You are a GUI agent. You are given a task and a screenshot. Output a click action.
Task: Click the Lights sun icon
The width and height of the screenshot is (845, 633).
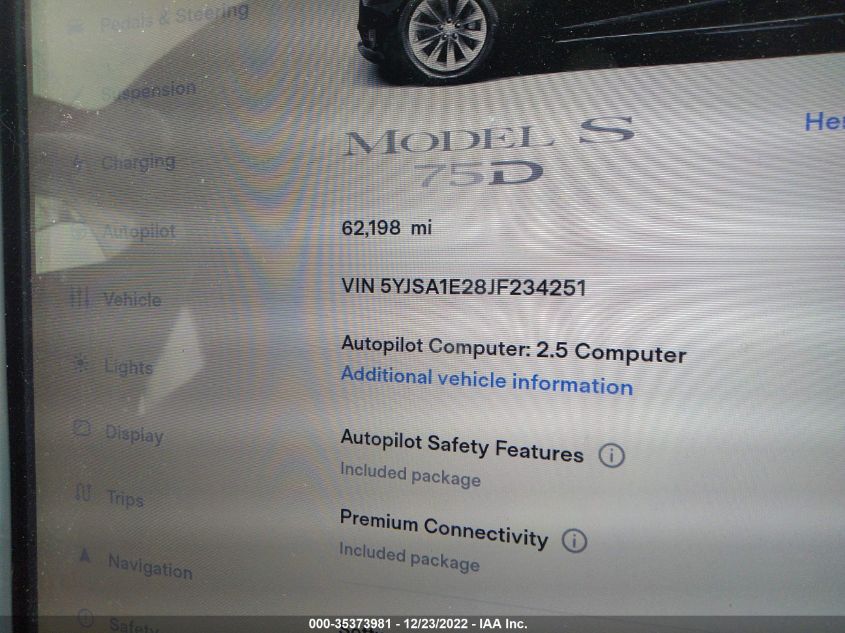tap(81, 364)
